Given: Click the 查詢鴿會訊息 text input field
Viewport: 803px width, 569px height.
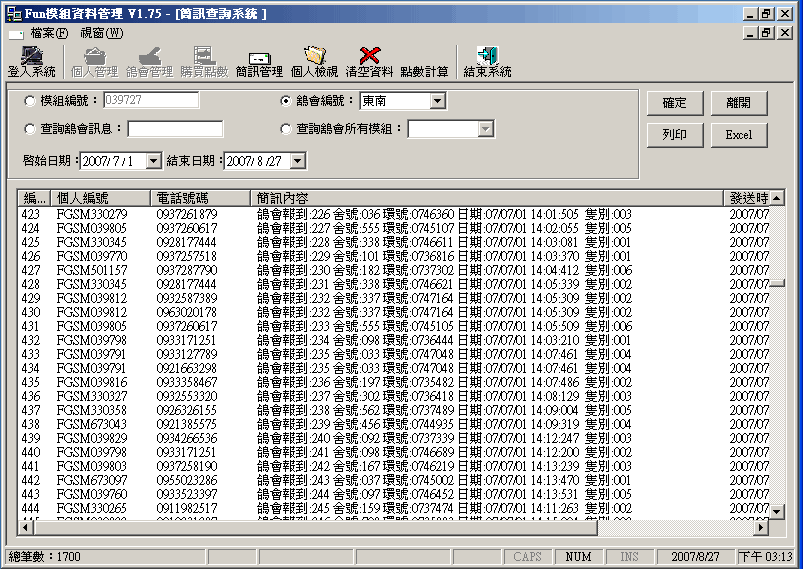Looking at the screenshot, I should [174, 129].
